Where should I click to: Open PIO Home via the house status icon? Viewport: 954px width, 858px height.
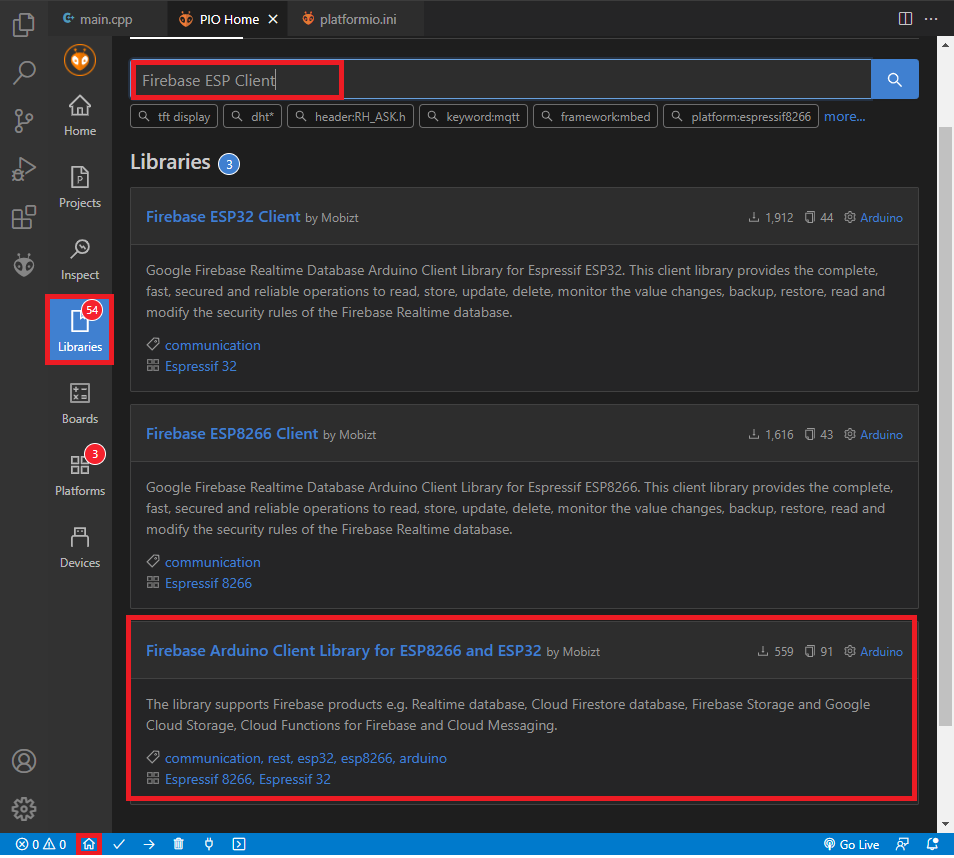pyautogui.click(x=89, y=844)
